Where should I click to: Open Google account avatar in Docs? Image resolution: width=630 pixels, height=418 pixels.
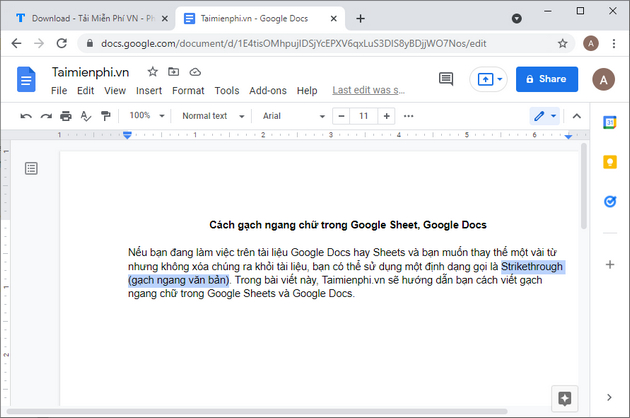(x=603, y=79)
